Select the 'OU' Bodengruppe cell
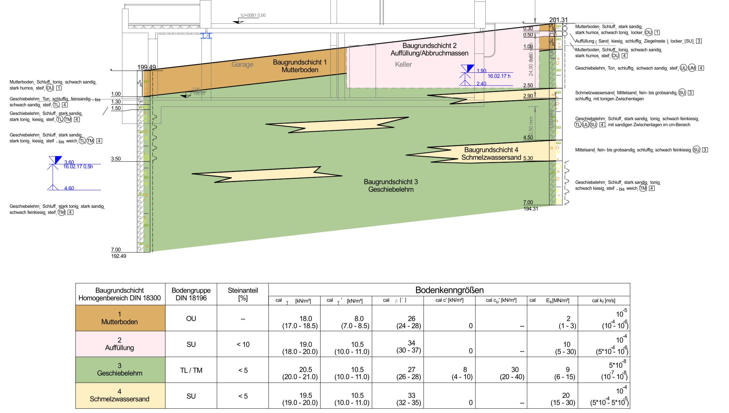 point(191,319)
